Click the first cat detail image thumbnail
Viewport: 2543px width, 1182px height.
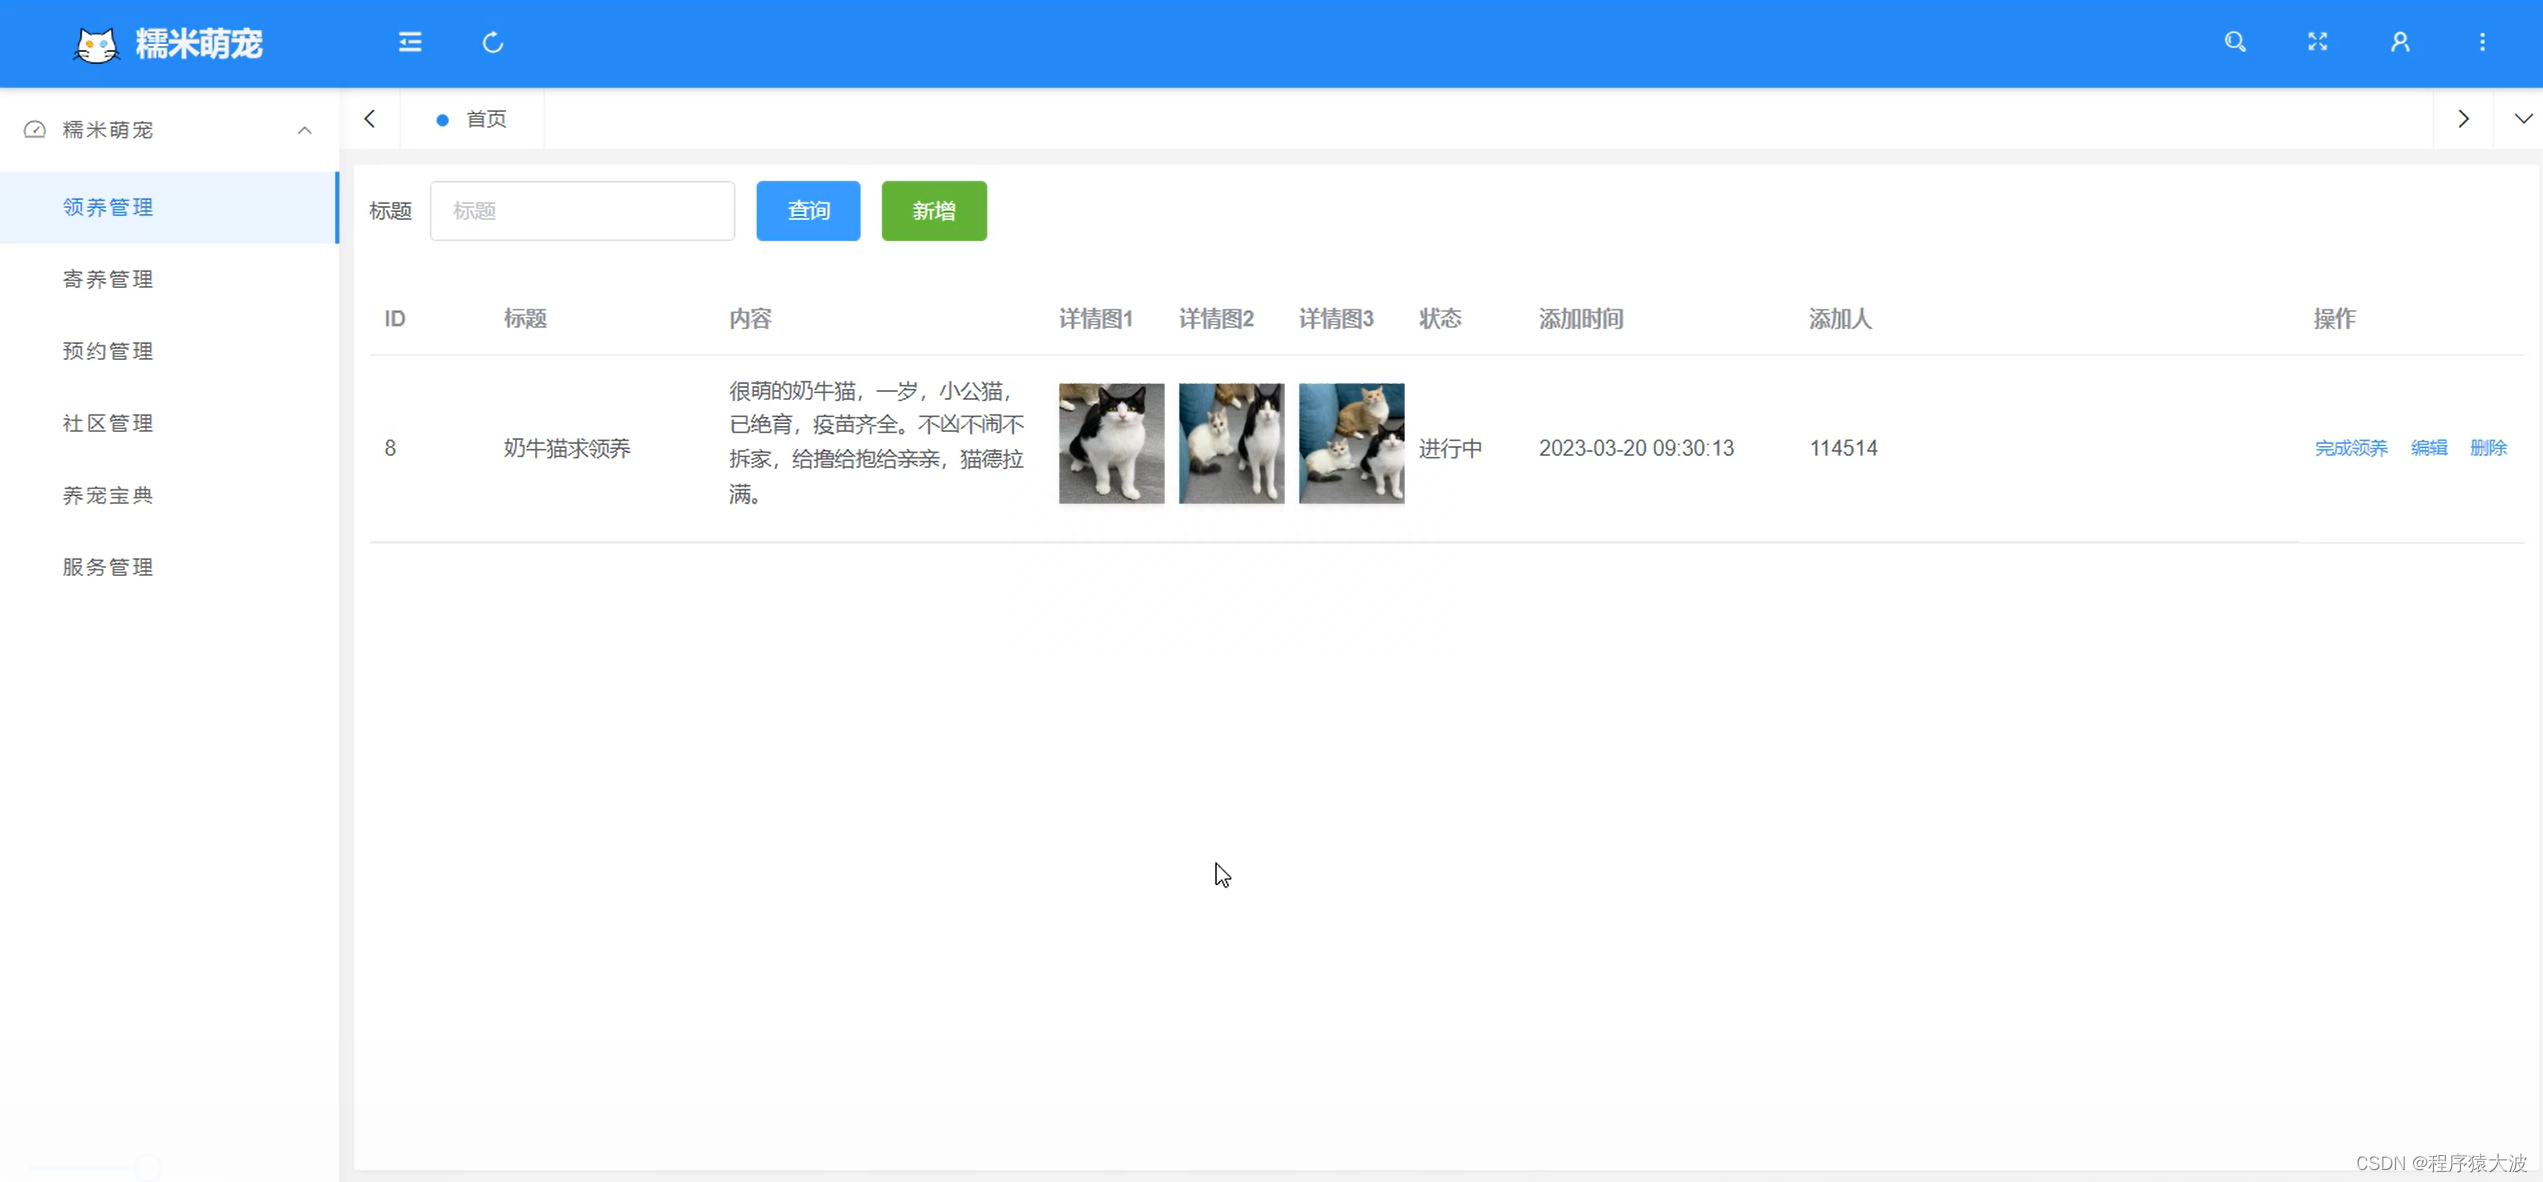tap(1110, 443)
